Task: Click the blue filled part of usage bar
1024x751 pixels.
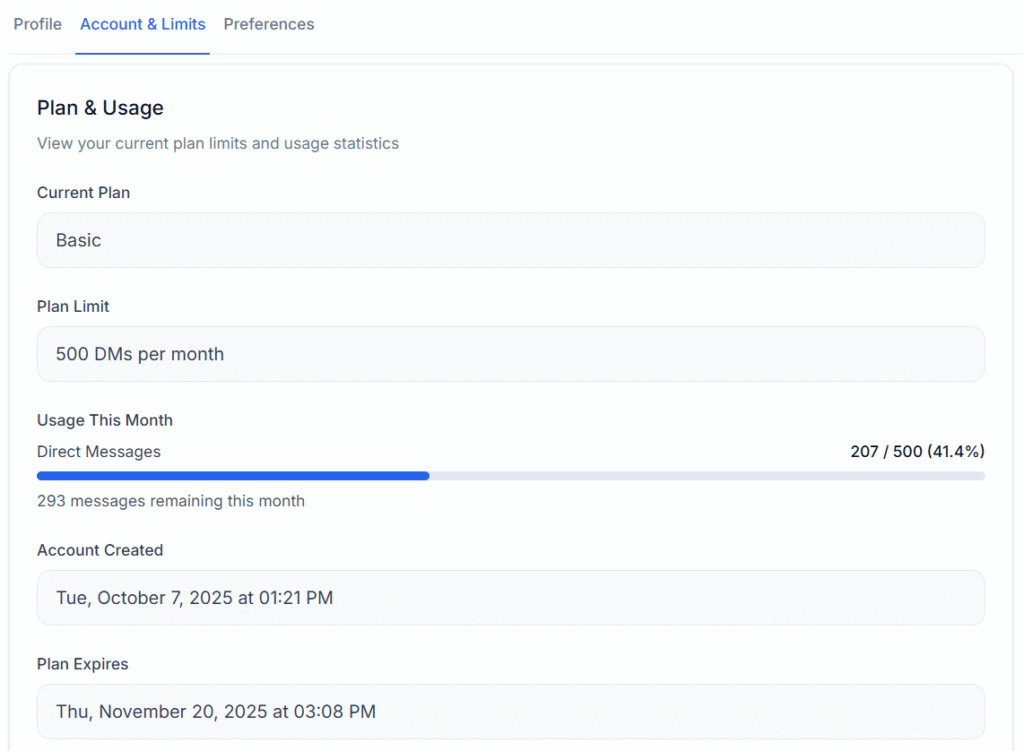Action: coord(232,476)
